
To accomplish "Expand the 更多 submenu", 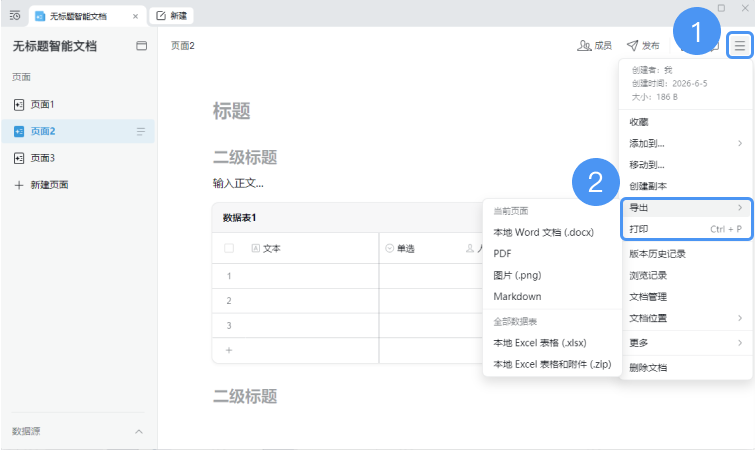I will (x=686, y=343).
